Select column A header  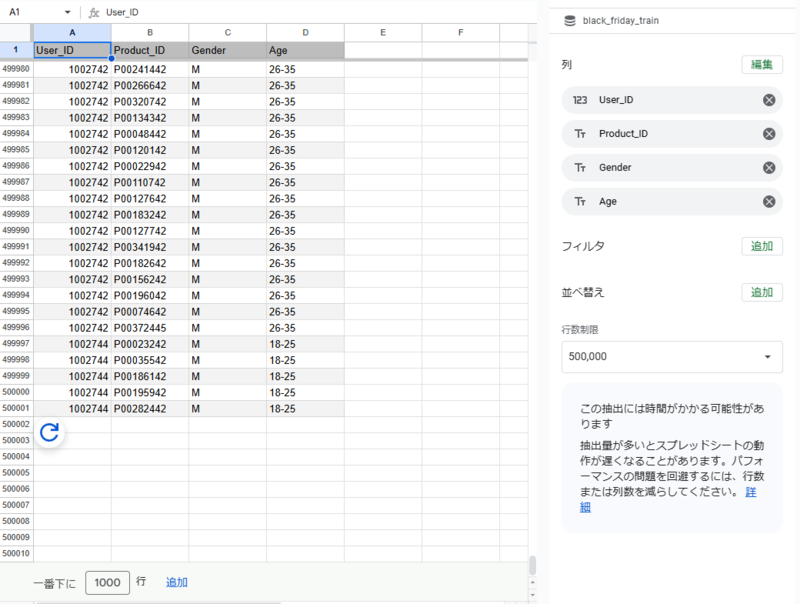click(72, 33)
